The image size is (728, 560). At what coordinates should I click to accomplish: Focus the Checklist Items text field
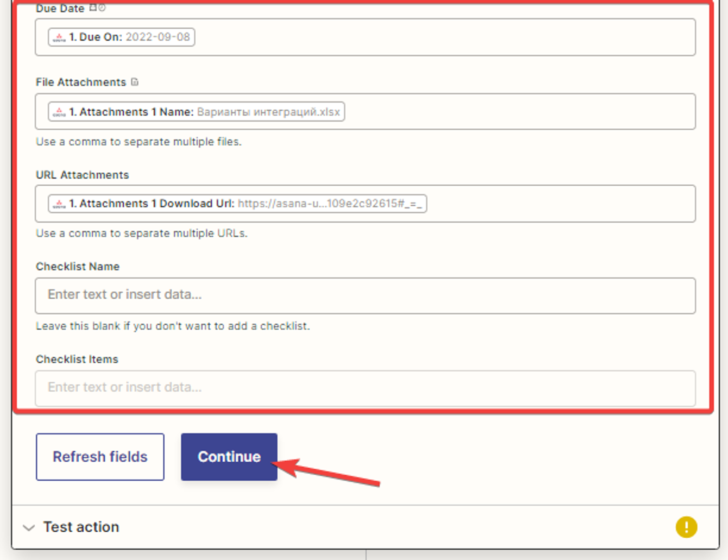[x=365, y=387]
